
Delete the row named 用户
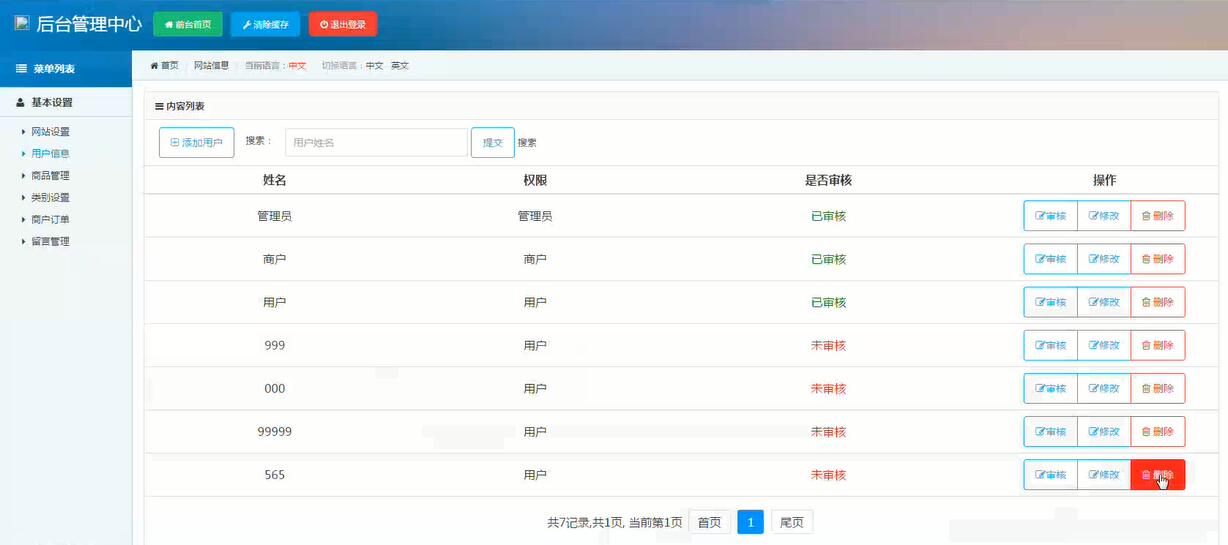click(x=1158, y=302)
